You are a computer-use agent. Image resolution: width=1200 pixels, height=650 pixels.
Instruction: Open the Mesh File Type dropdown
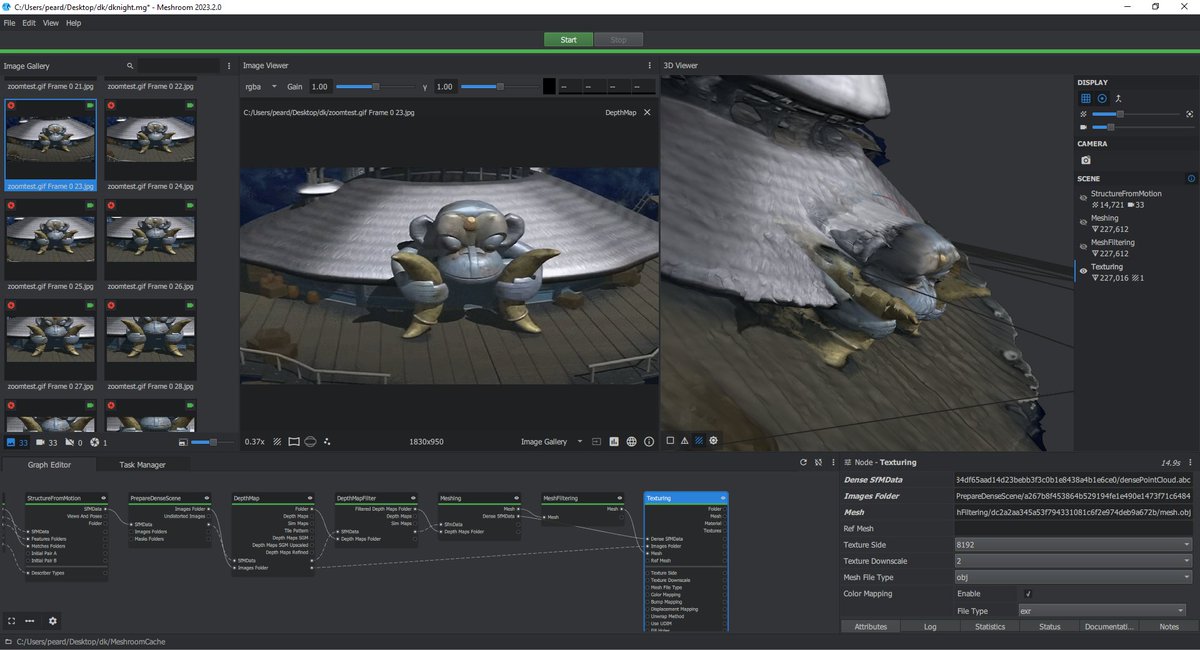coord(1073,577)
